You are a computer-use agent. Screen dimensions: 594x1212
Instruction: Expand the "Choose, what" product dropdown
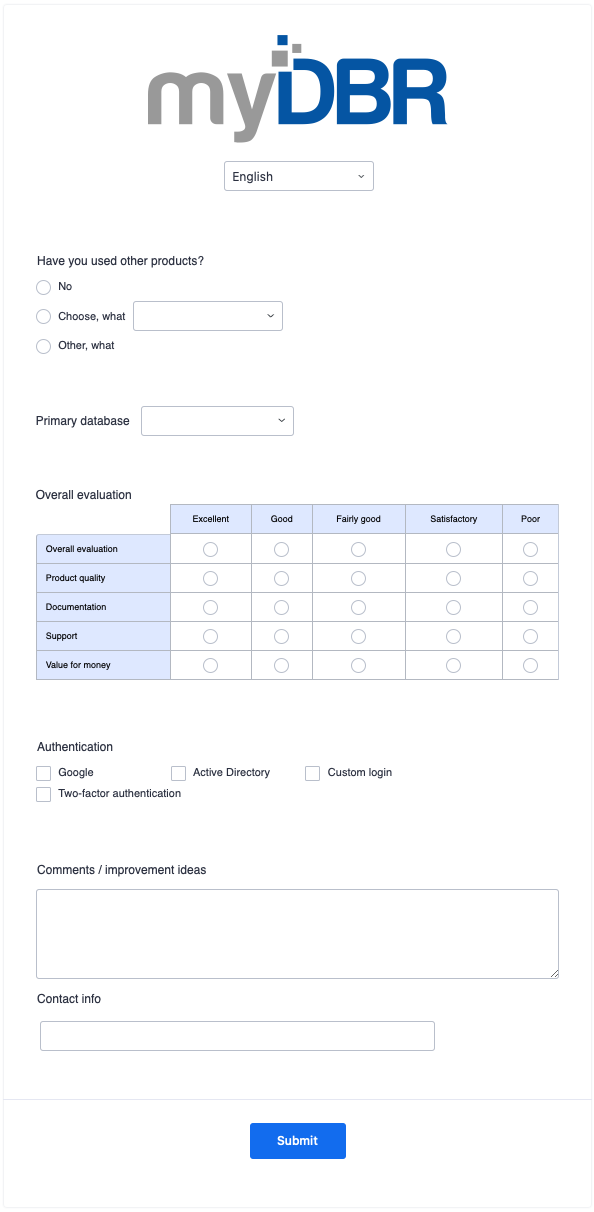208,316
